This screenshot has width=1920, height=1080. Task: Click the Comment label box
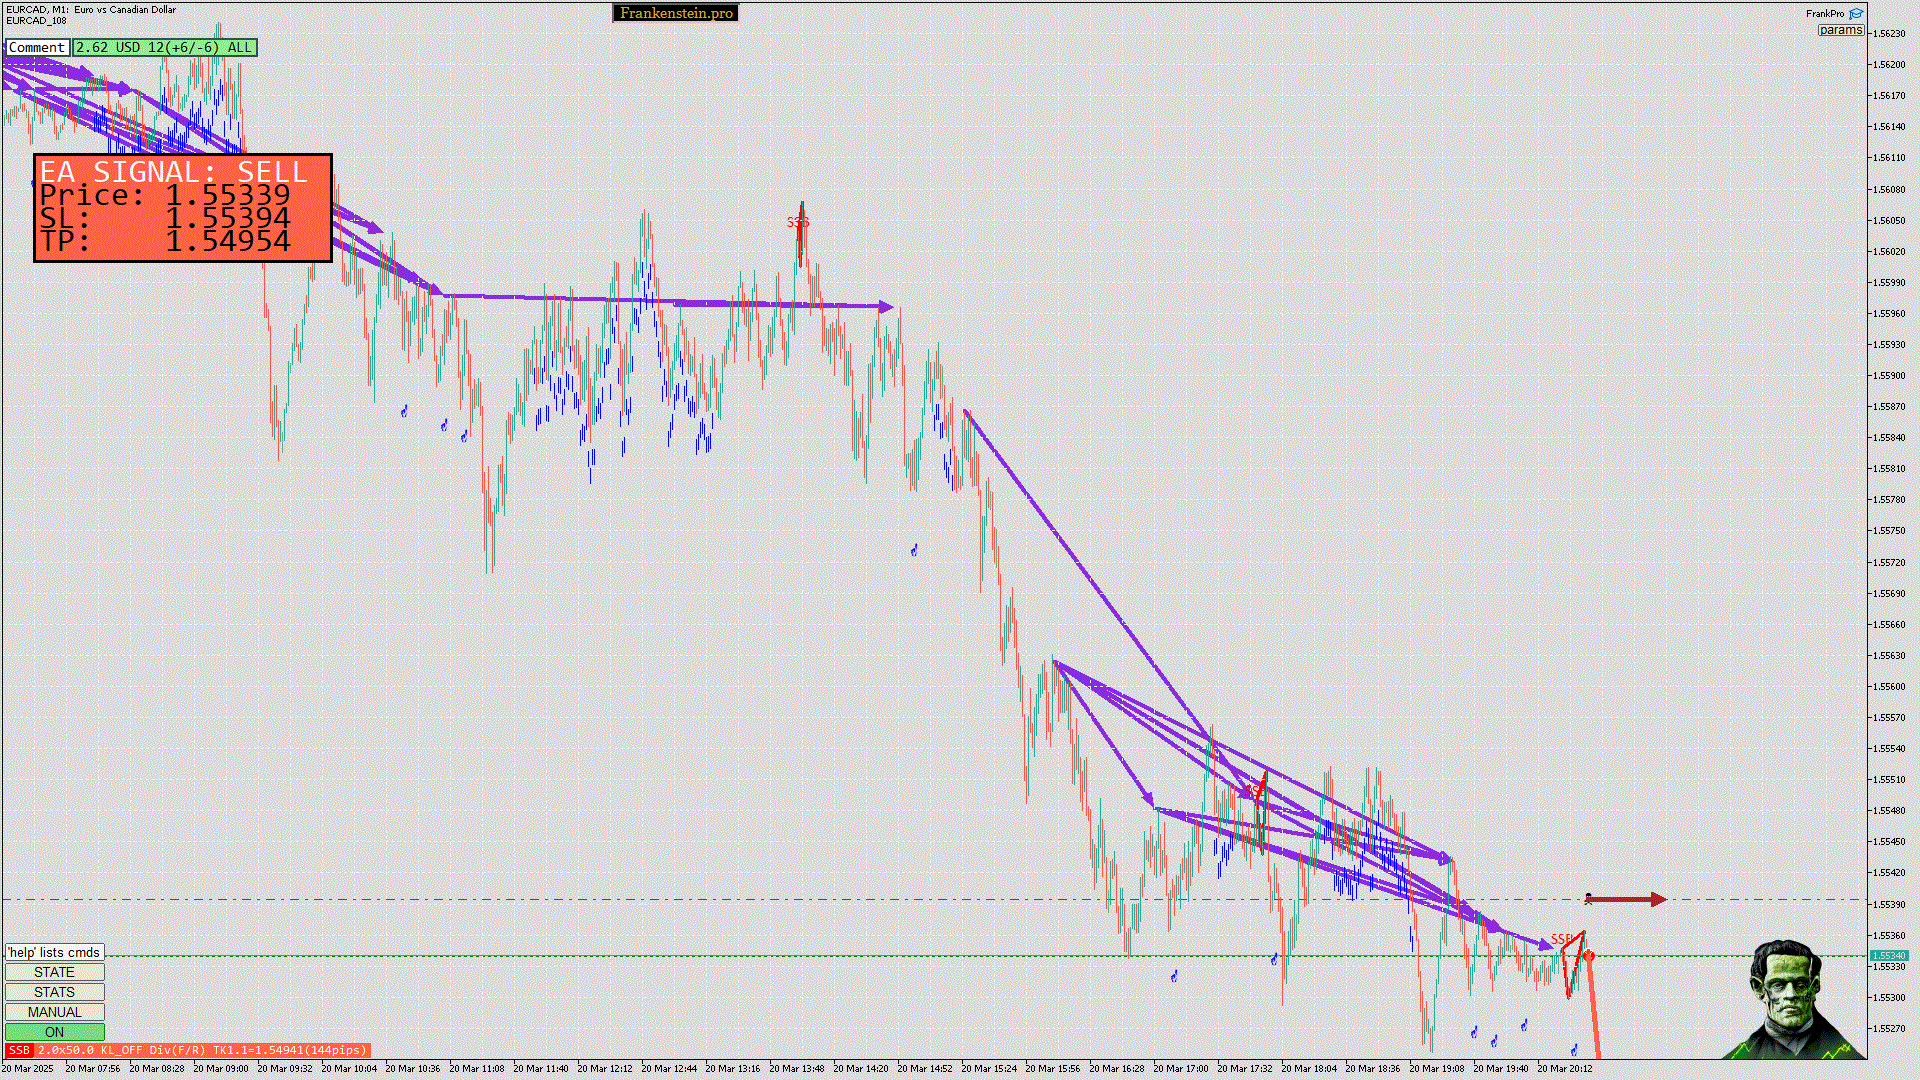37,47
